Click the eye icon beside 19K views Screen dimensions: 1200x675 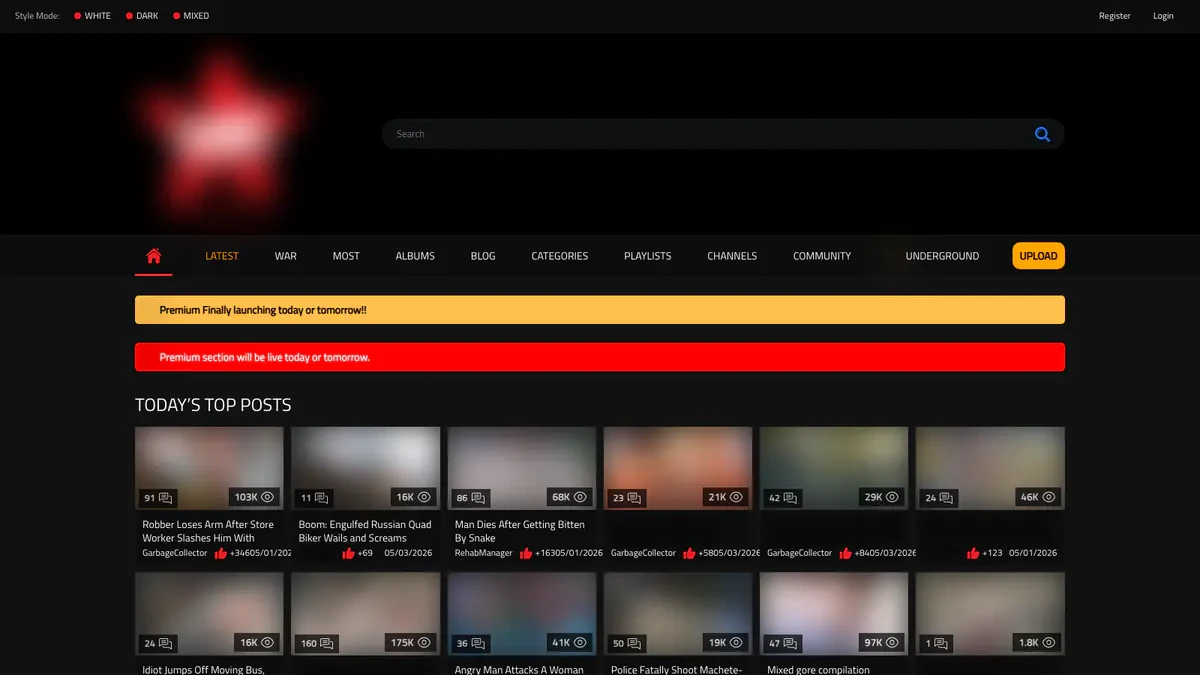tap(736, 643)
